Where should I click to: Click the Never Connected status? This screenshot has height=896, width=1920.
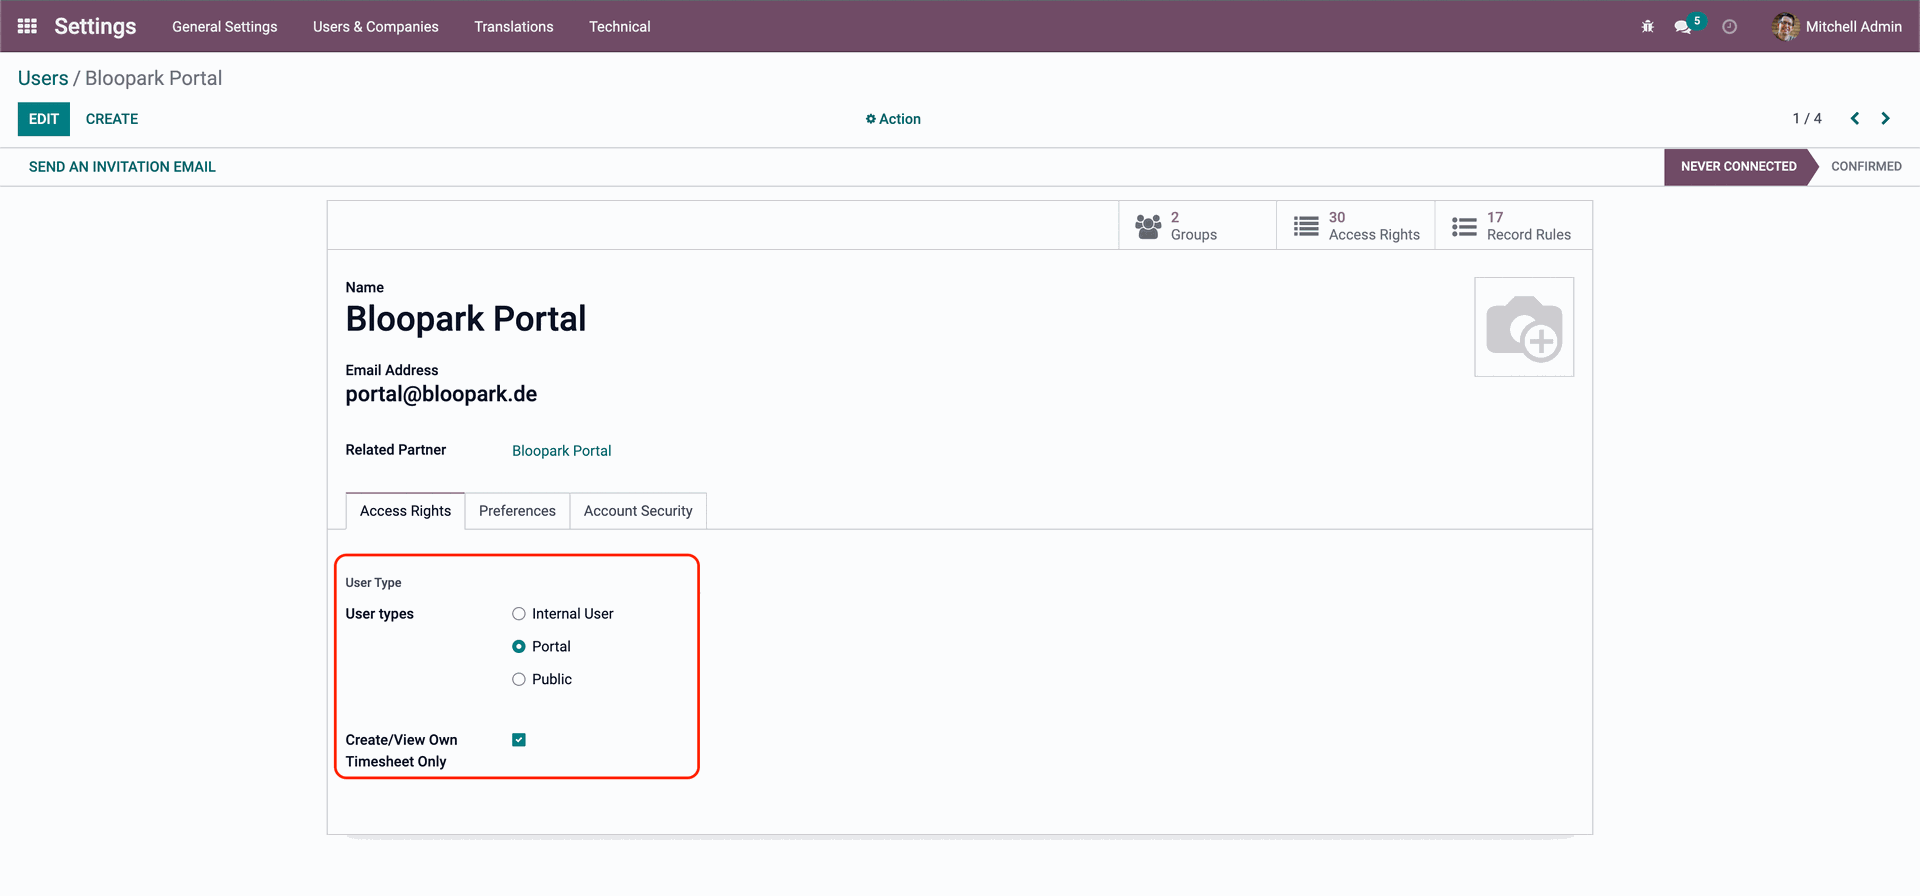pos(1739,167)
